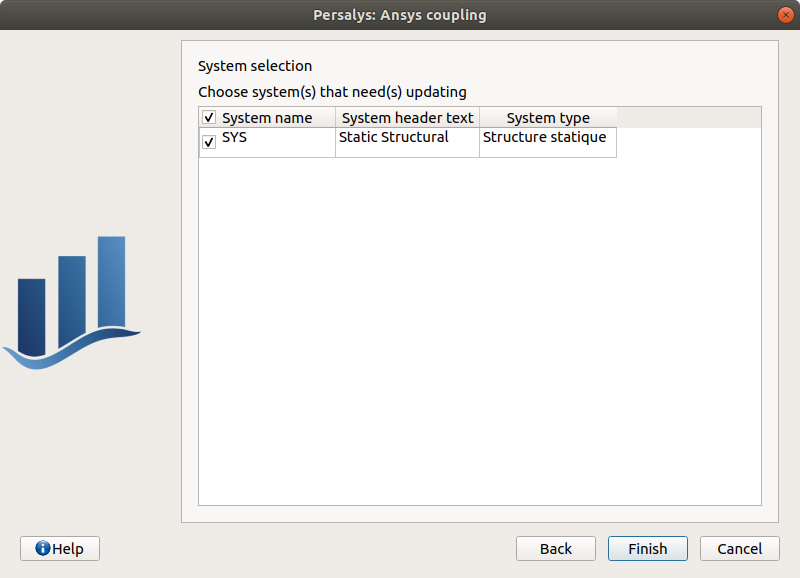Dismiss the wizard with Cancel
This screenshot has width=800, height=578.
click(x=739, y=548)
